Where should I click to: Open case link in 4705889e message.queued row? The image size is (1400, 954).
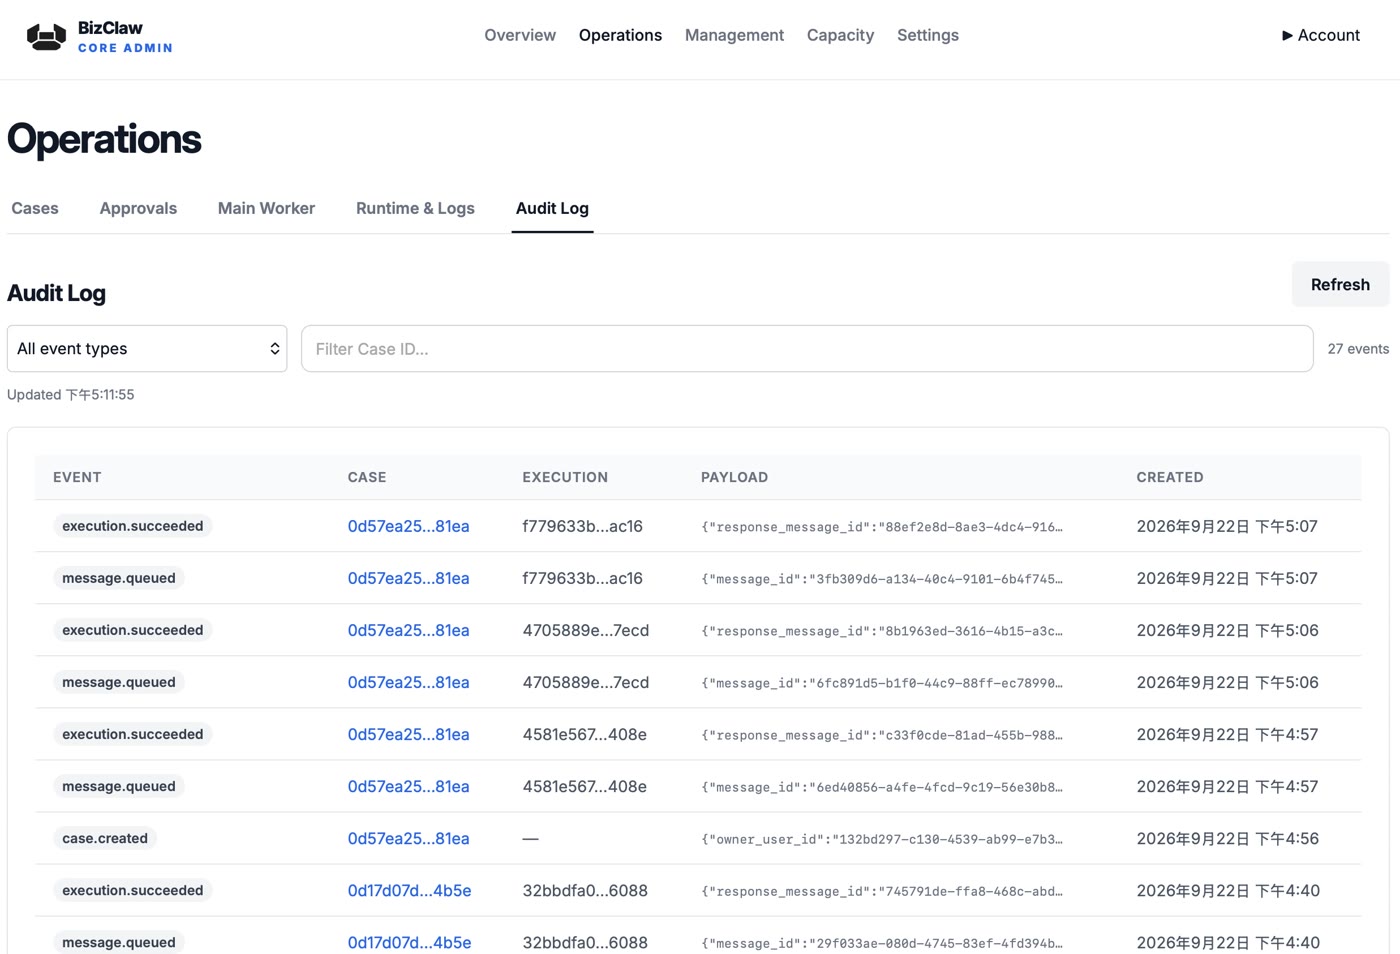tap(408, 682)
